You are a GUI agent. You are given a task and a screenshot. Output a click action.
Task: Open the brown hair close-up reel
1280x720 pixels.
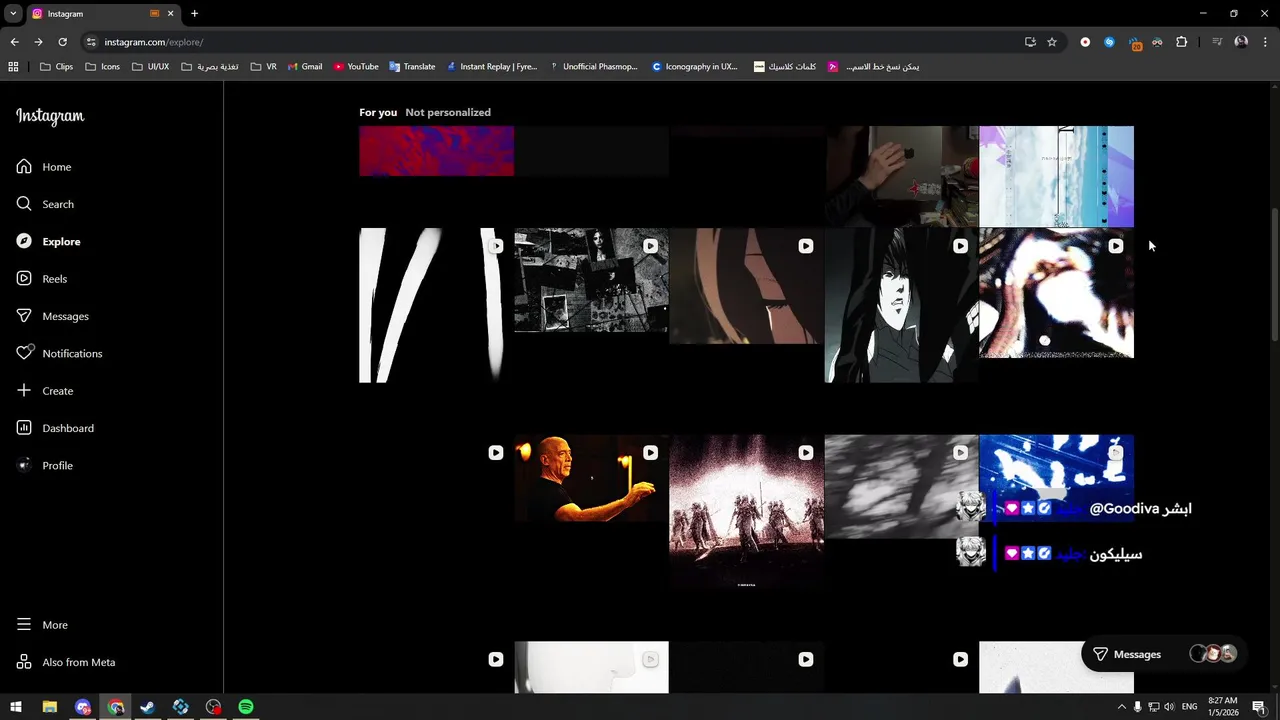point(746,286)
